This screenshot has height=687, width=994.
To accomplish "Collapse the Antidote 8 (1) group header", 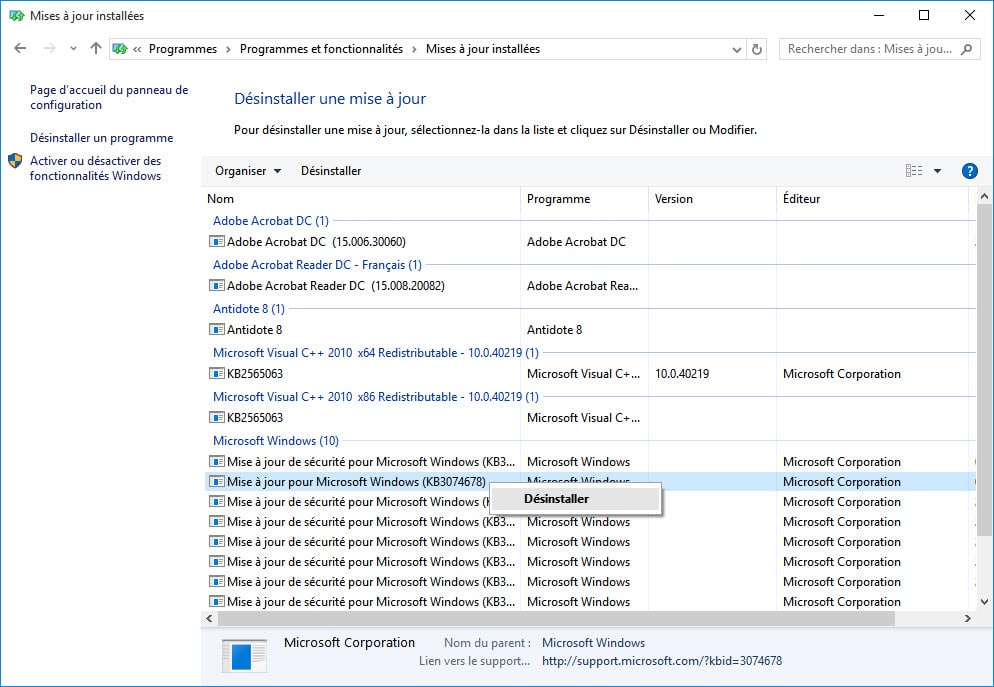I will (248, 309).
